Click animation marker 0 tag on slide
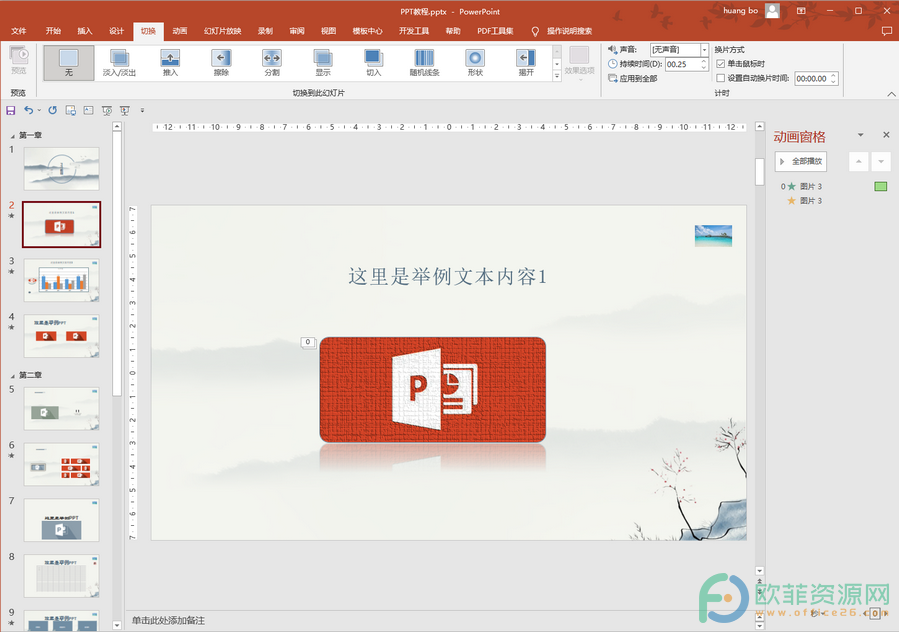The width and height of the screenshot is (899, 632). point(308,342)
